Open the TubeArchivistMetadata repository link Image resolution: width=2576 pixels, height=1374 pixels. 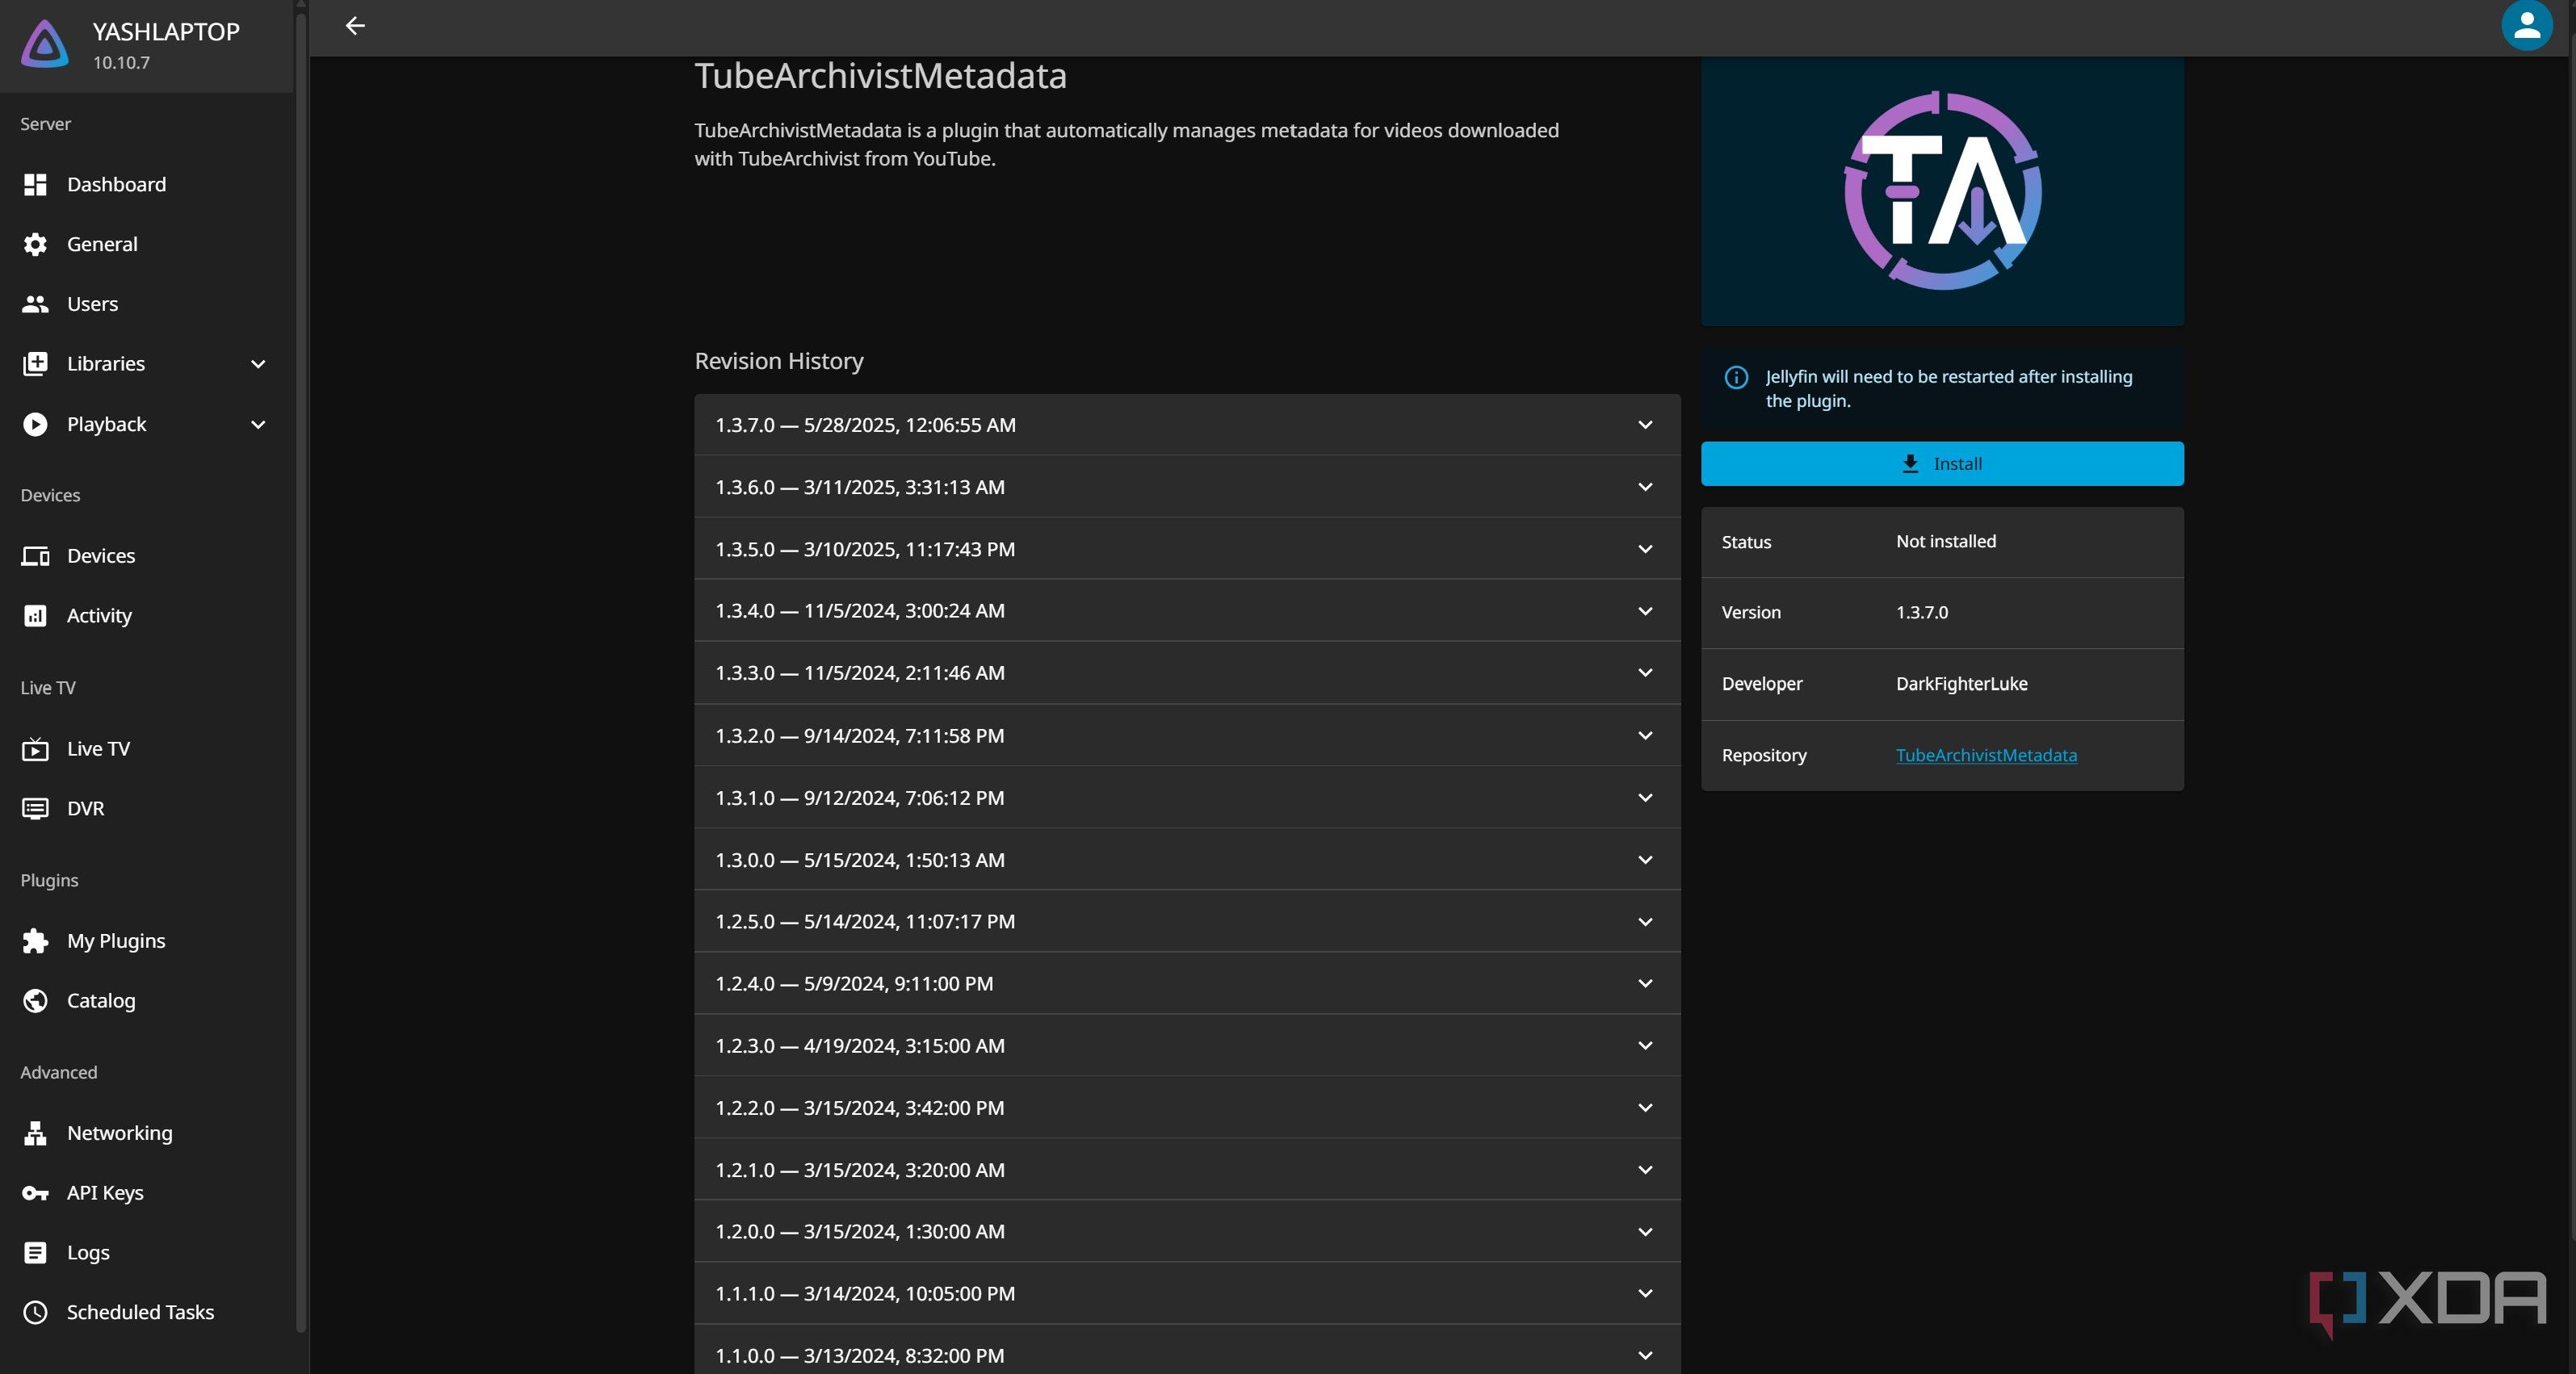[1985, 755]
